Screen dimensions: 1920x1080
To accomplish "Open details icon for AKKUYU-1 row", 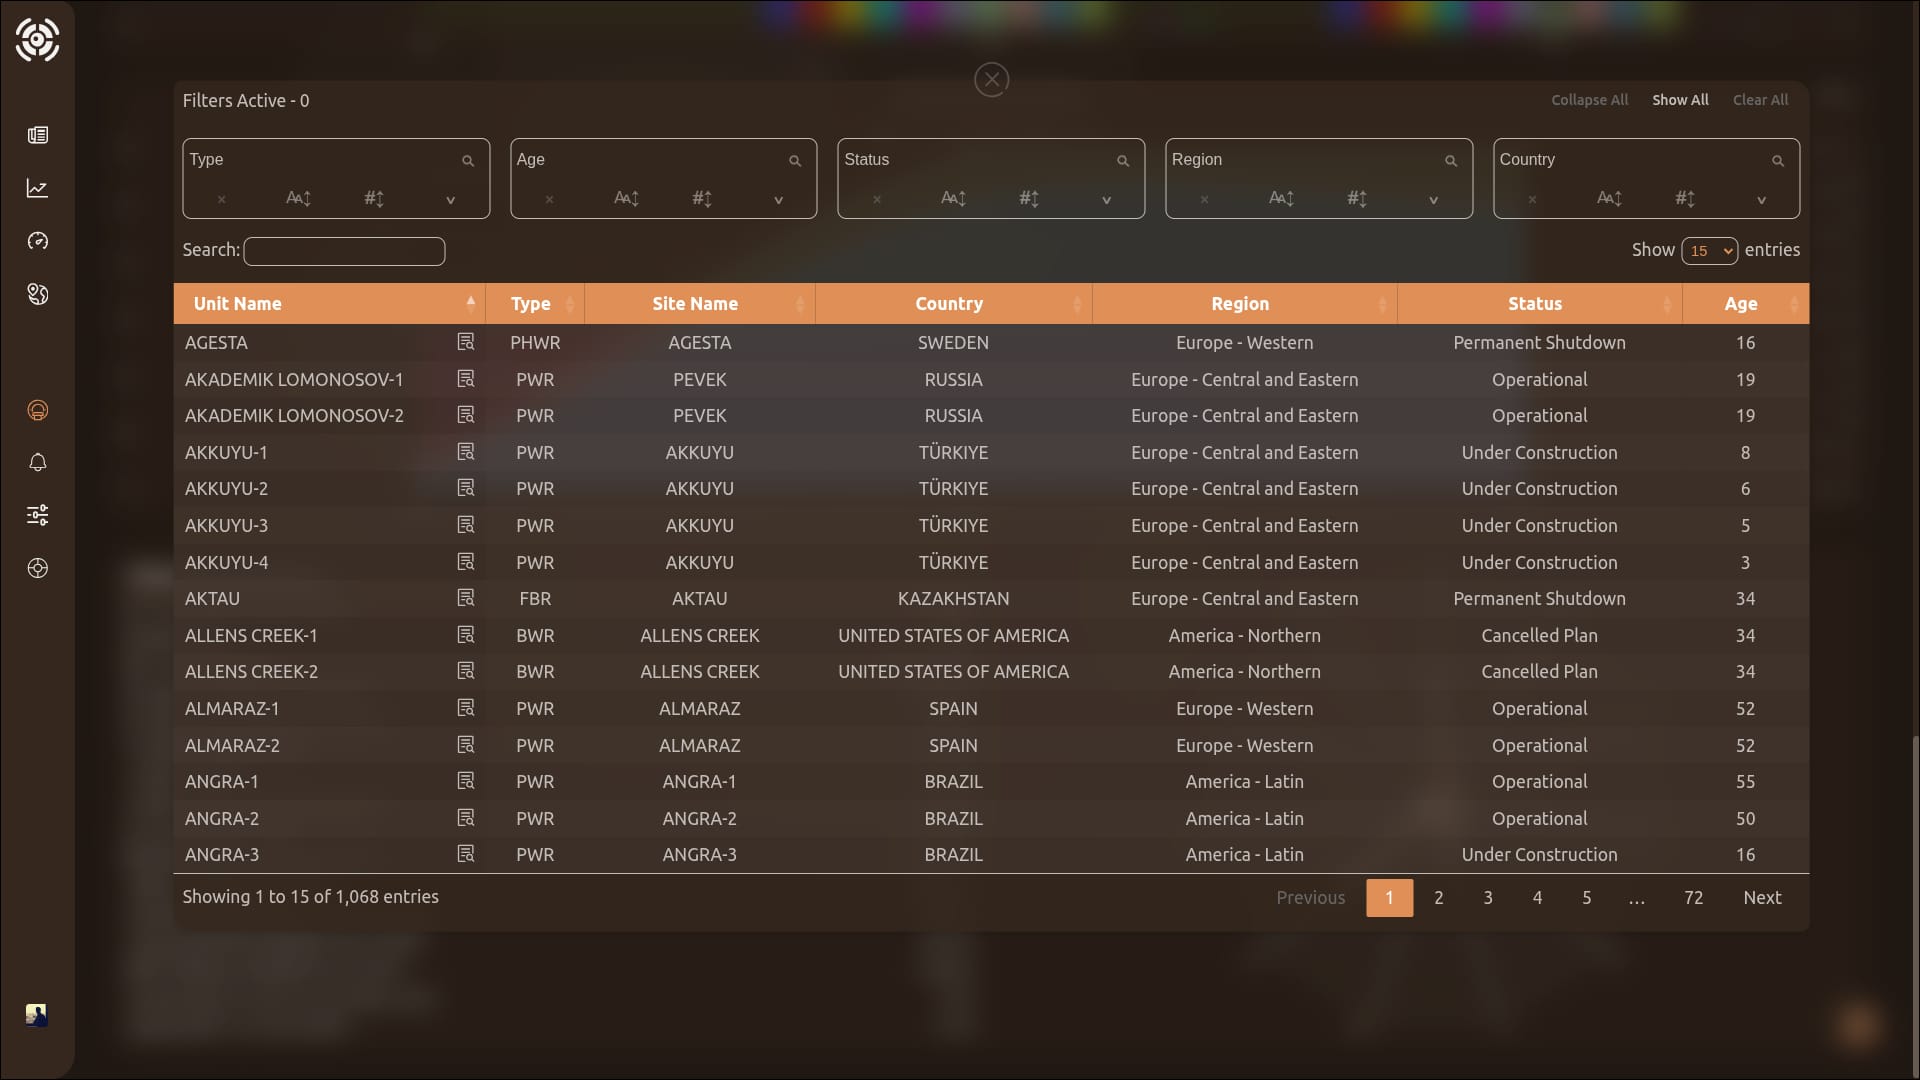I will tap(466, 452).
